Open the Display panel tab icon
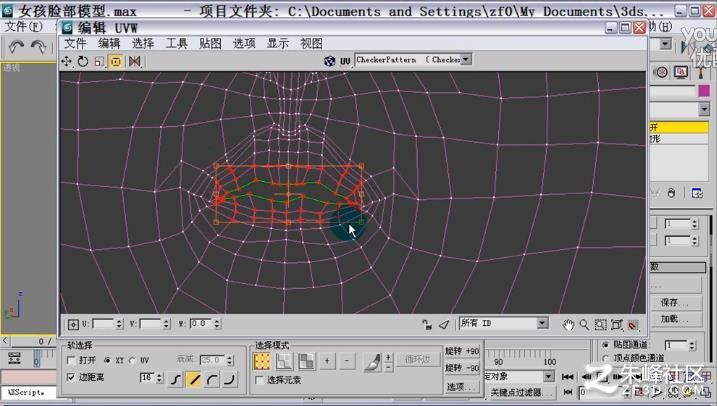Image resolution: width=717 pixels, height=406 pixels. [681, 72]
